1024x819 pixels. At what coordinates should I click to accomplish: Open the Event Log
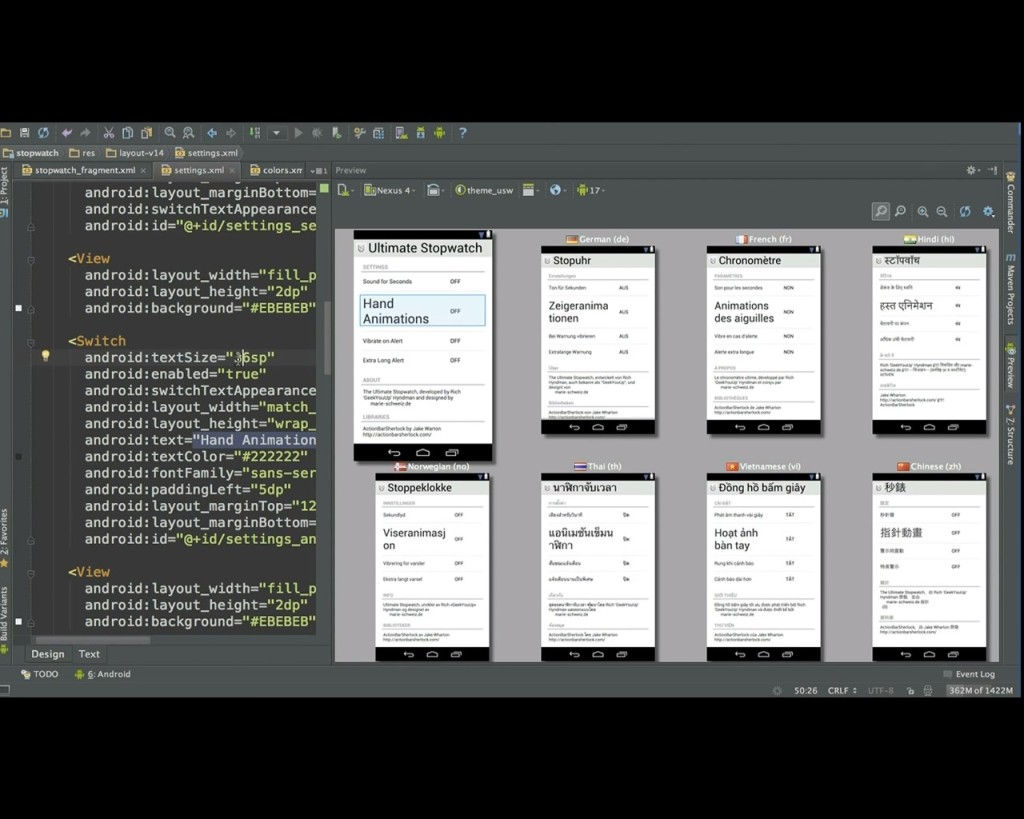(969, 674)
